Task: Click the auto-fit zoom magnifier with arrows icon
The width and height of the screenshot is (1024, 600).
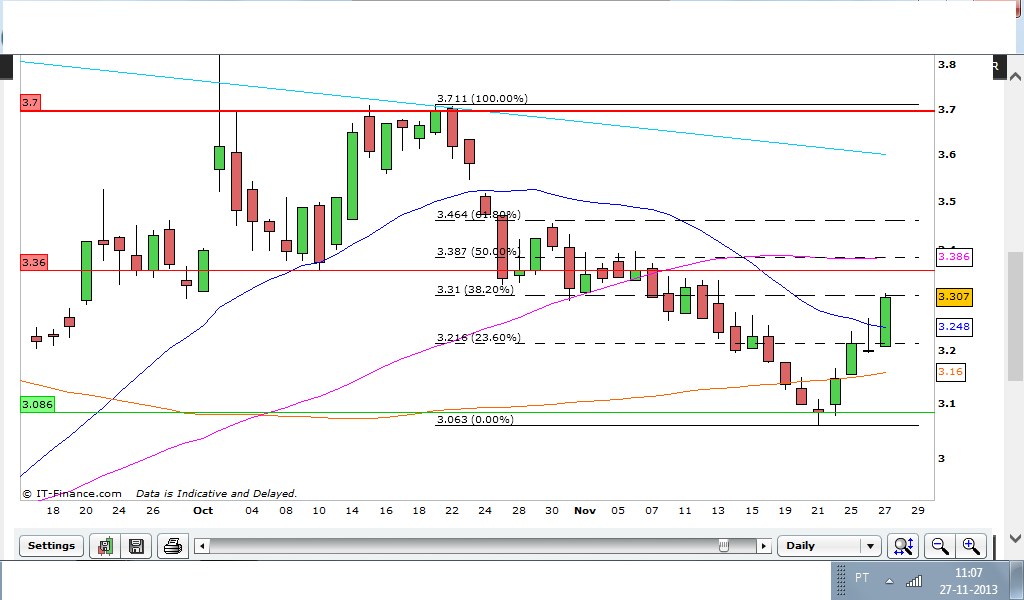Action: coord(903,546)
